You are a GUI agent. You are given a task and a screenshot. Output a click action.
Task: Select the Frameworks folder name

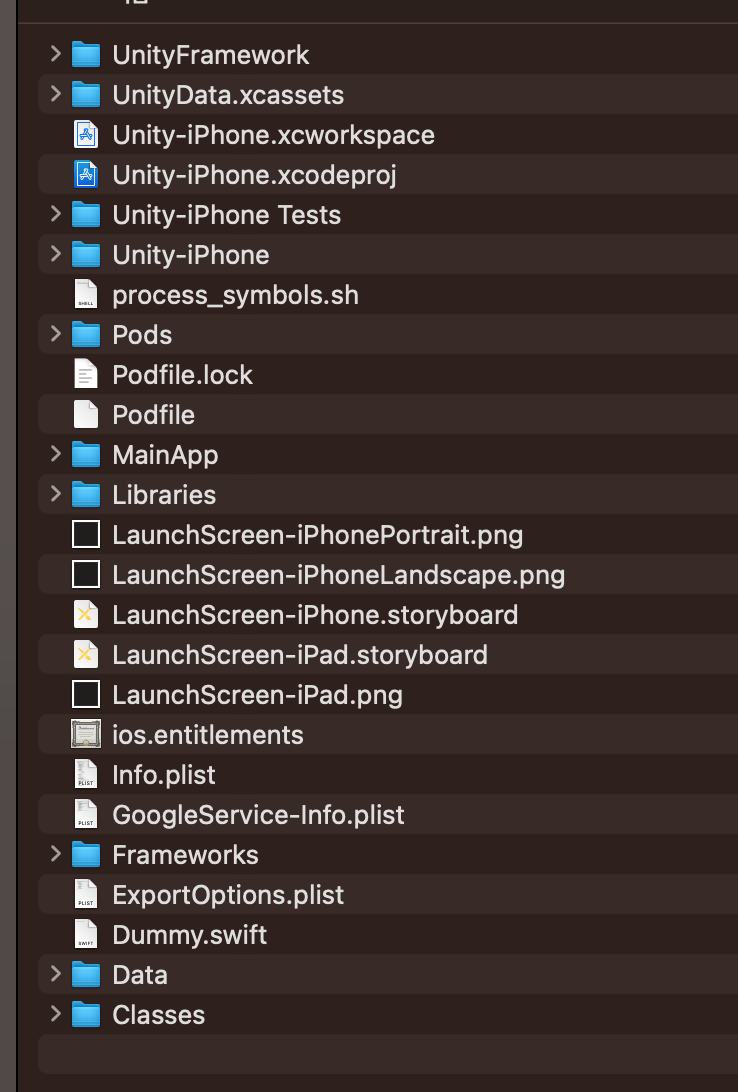pos(186,855)
